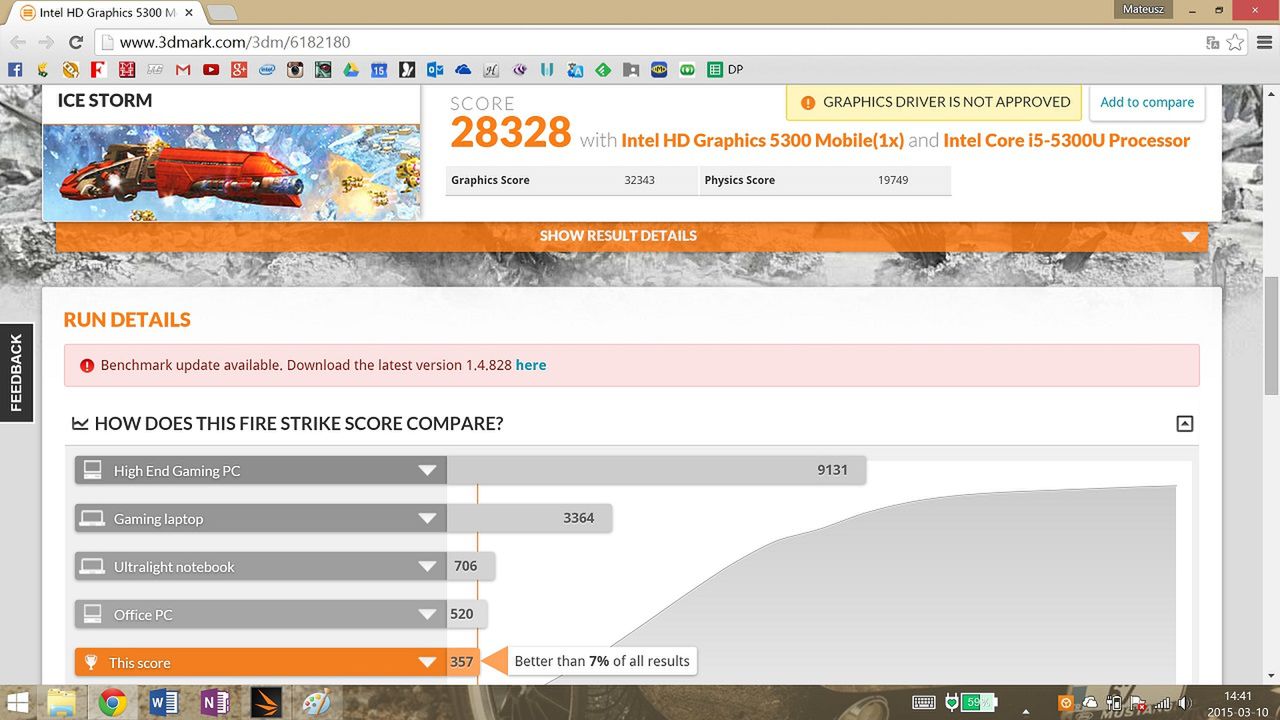Expand Show Result Details bar
The width and height of the screenshot is (1280, 720).
(632, 236)
